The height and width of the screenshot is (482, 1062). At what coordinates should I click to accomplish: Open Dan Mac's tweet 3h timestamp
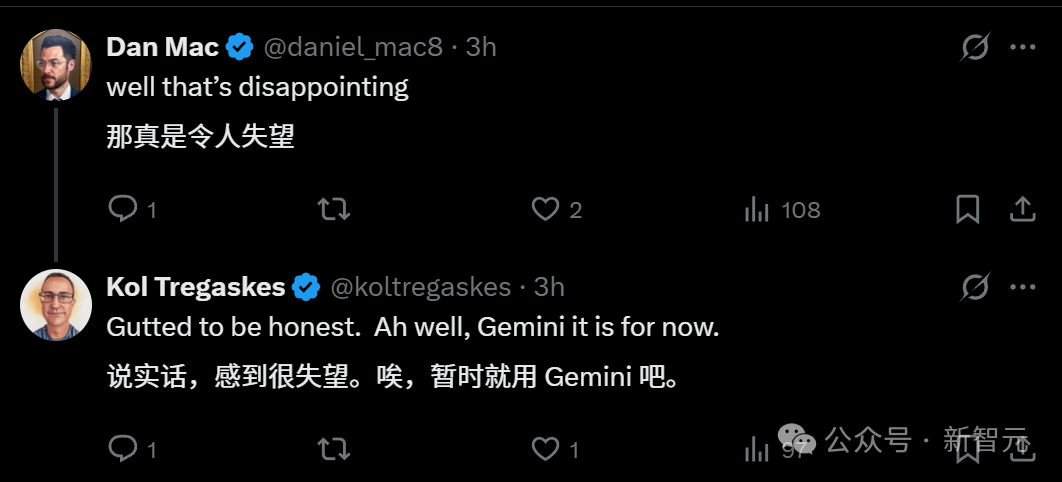pos(481,47)
